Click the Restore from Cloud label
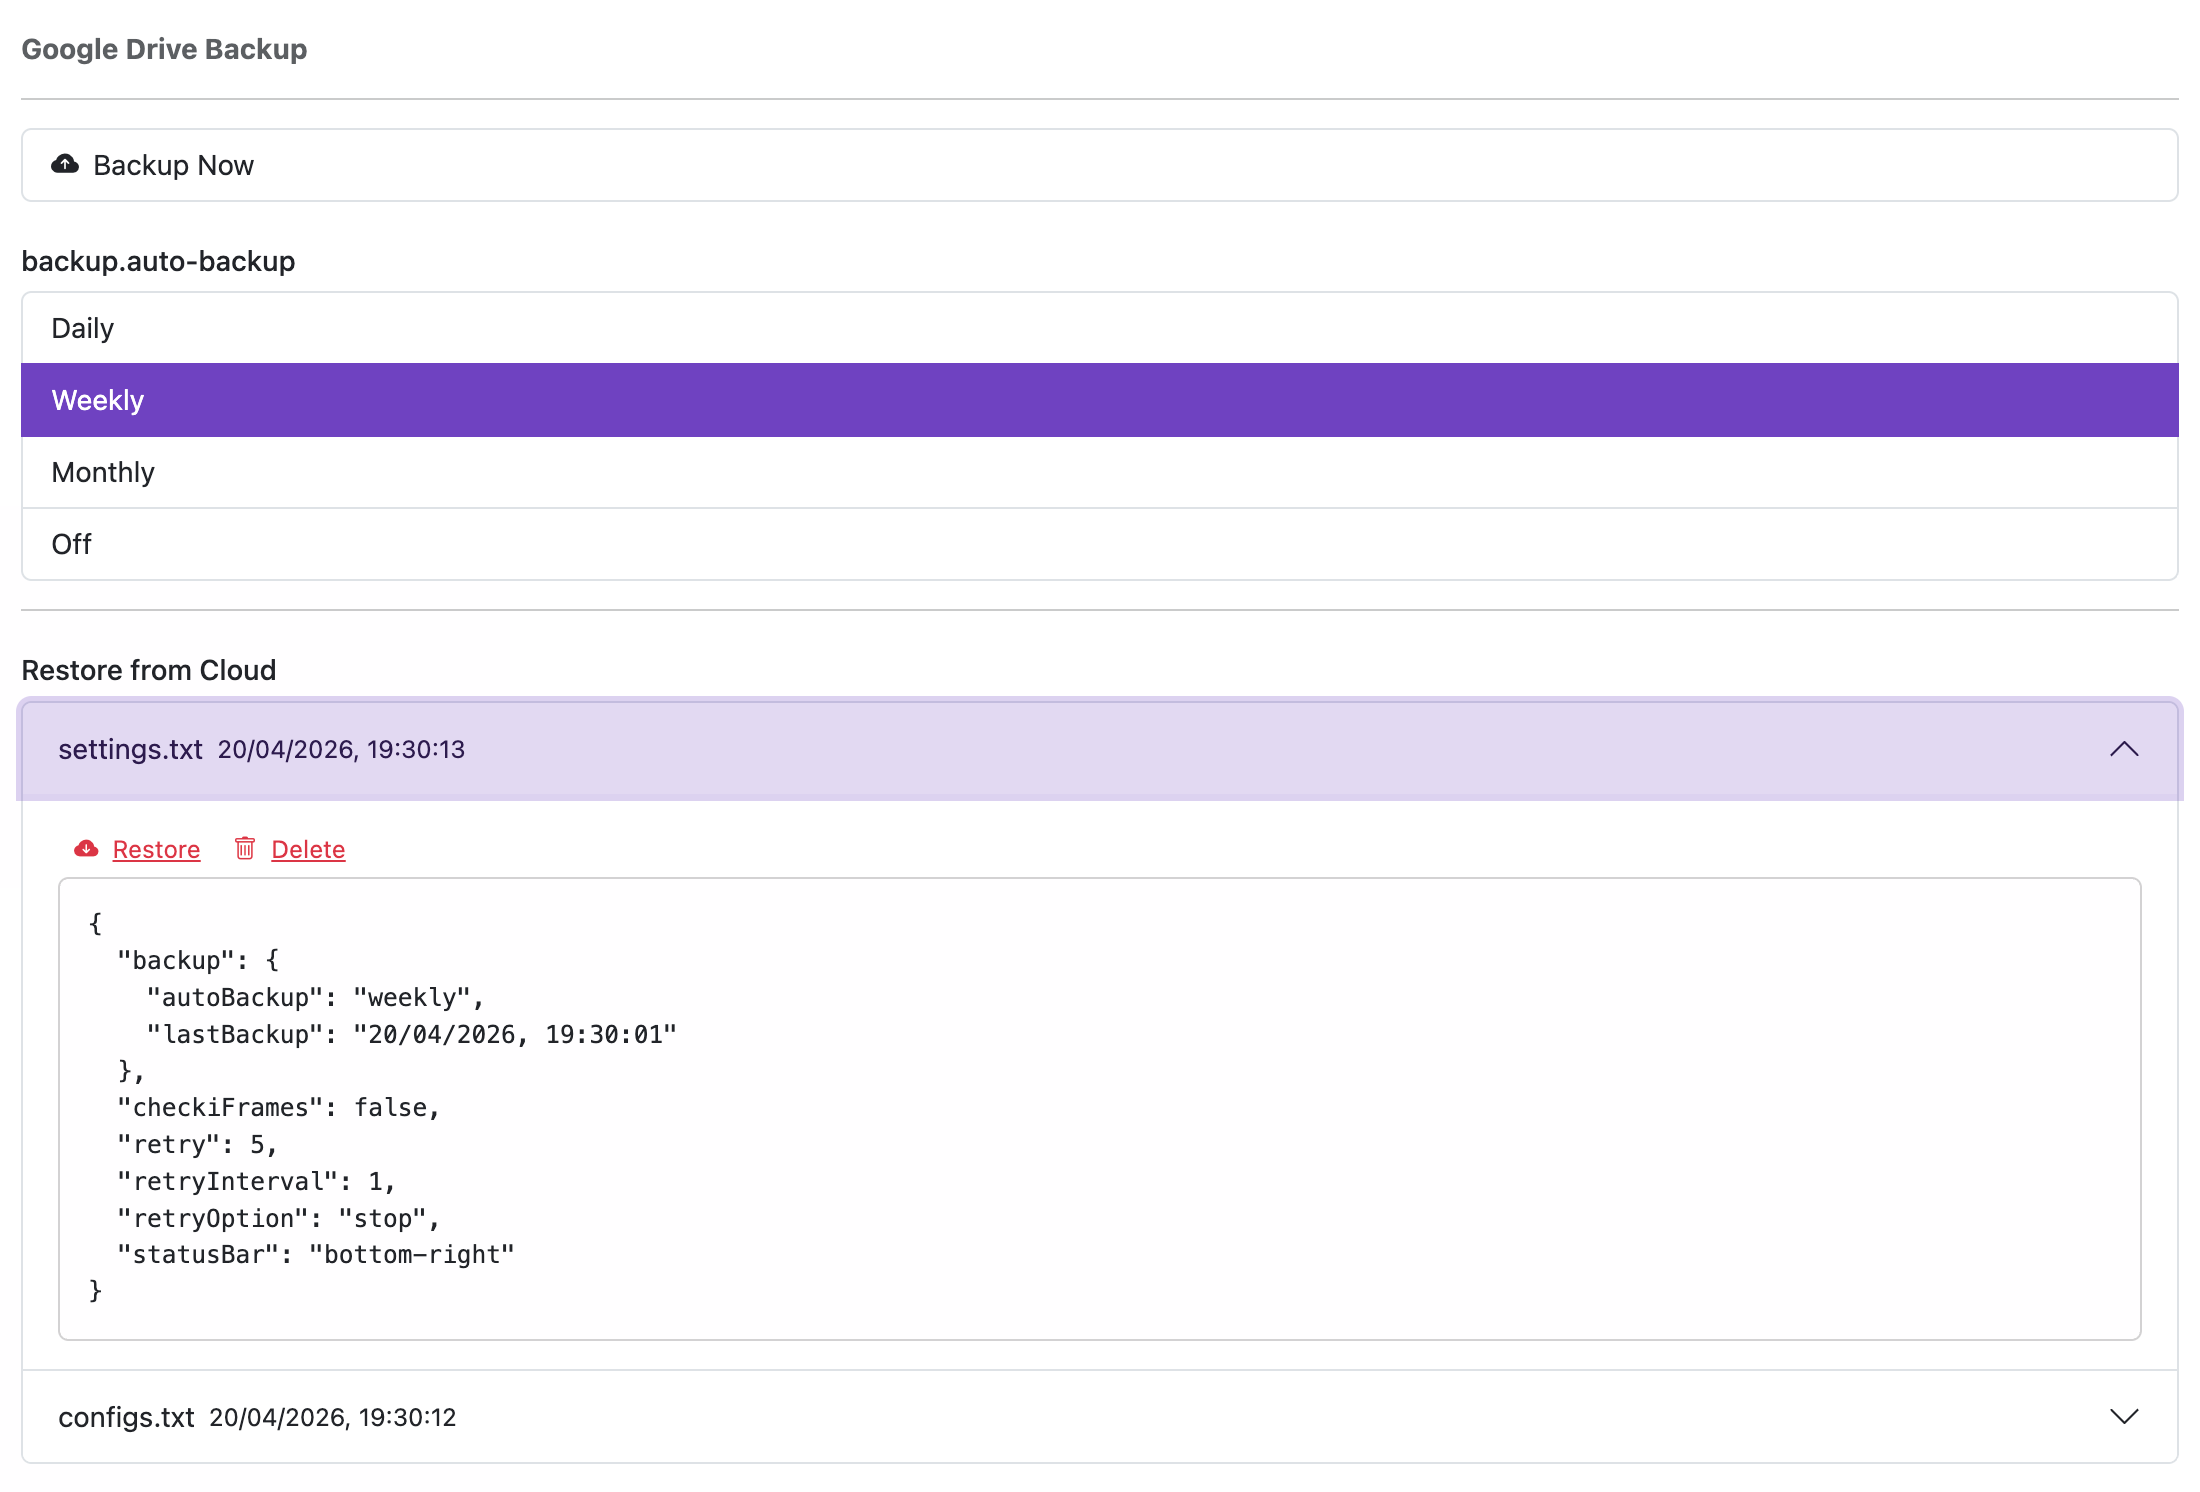This screenshot has width=2200, height=1492. (x=149, y=670)
